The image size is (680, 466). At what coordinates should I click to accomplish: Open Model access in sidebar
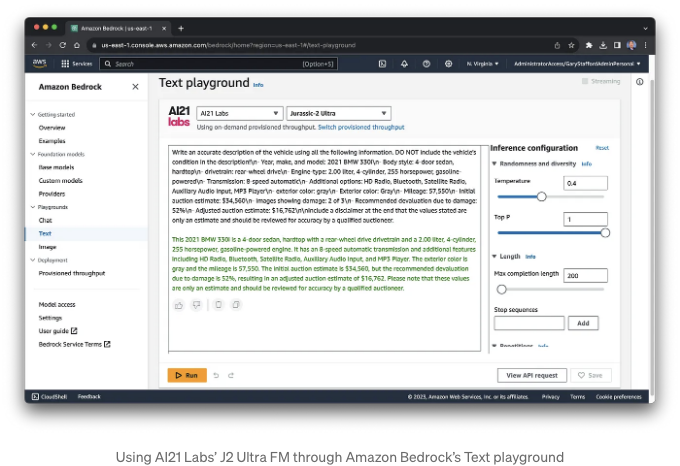coord(57,304)
